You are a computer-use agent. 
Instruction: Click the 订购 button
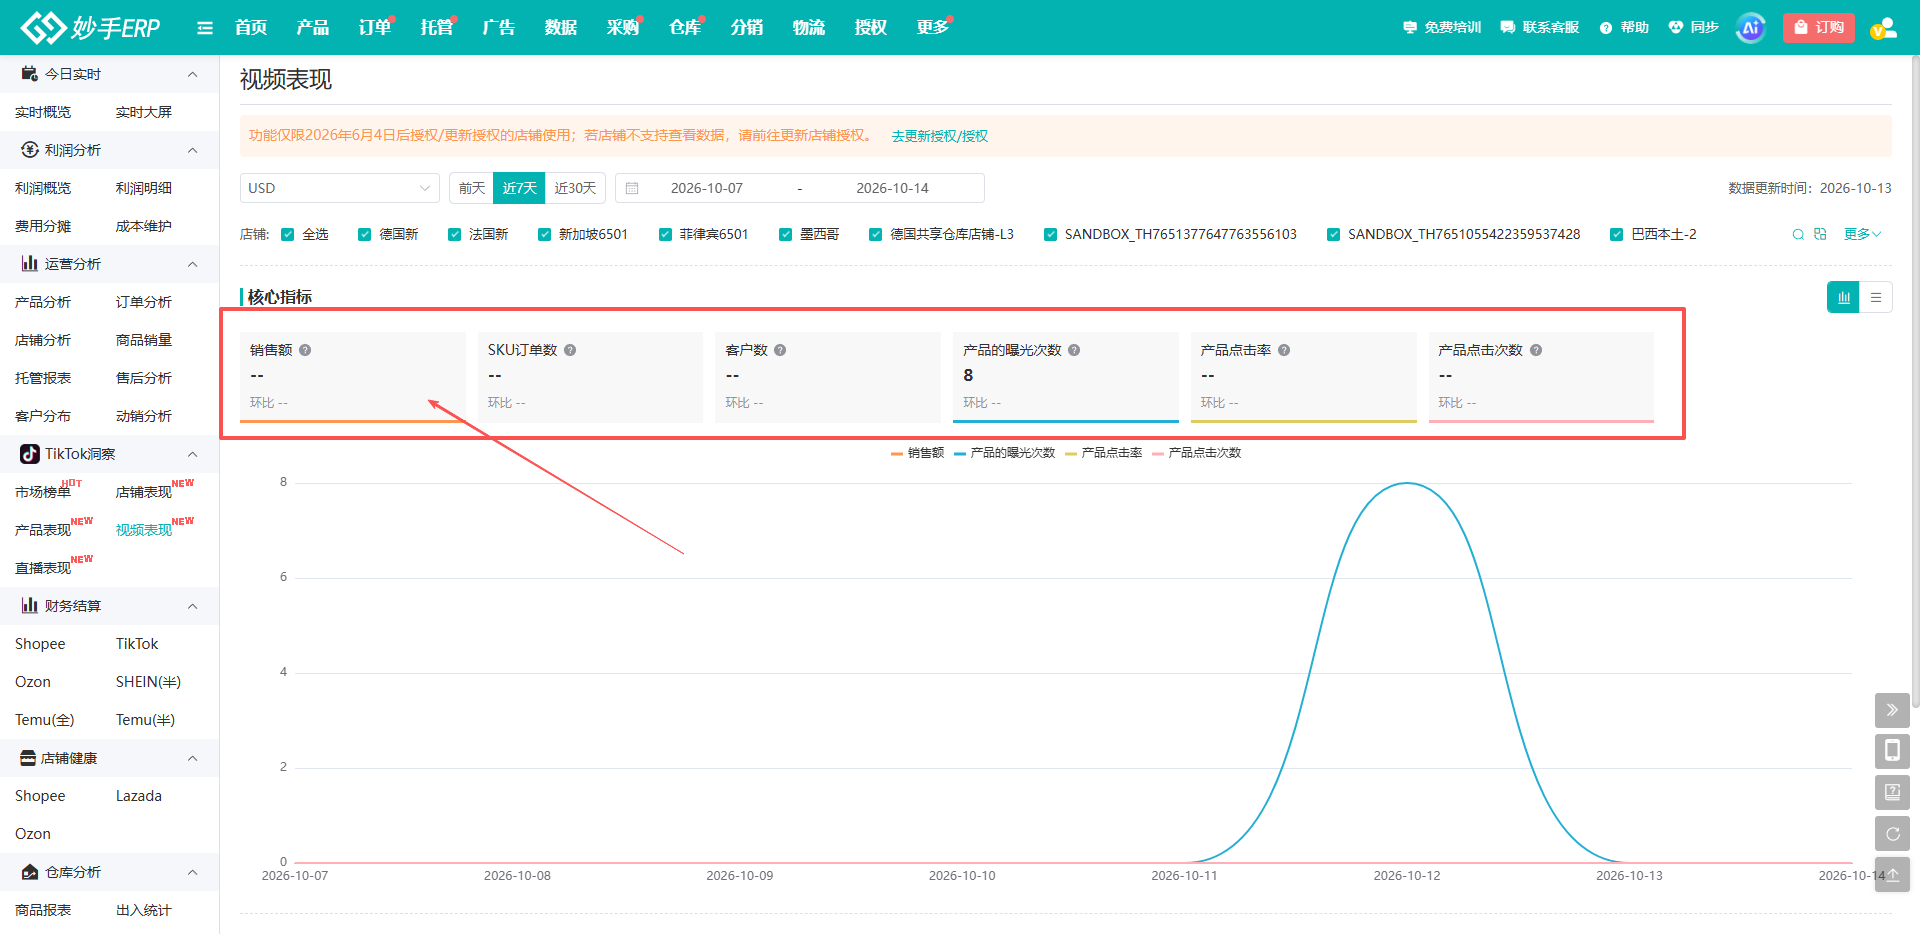(x=1819, y=28)
